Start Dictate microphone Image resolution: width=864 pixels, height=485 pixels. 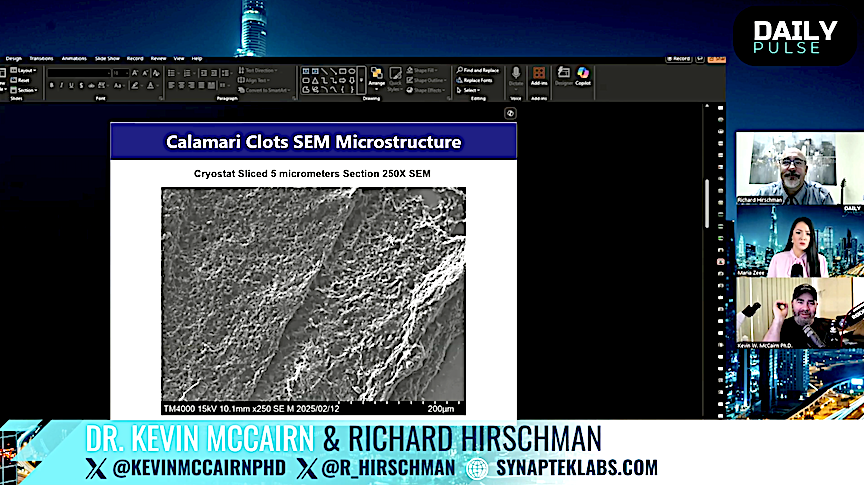coord(516,75)
